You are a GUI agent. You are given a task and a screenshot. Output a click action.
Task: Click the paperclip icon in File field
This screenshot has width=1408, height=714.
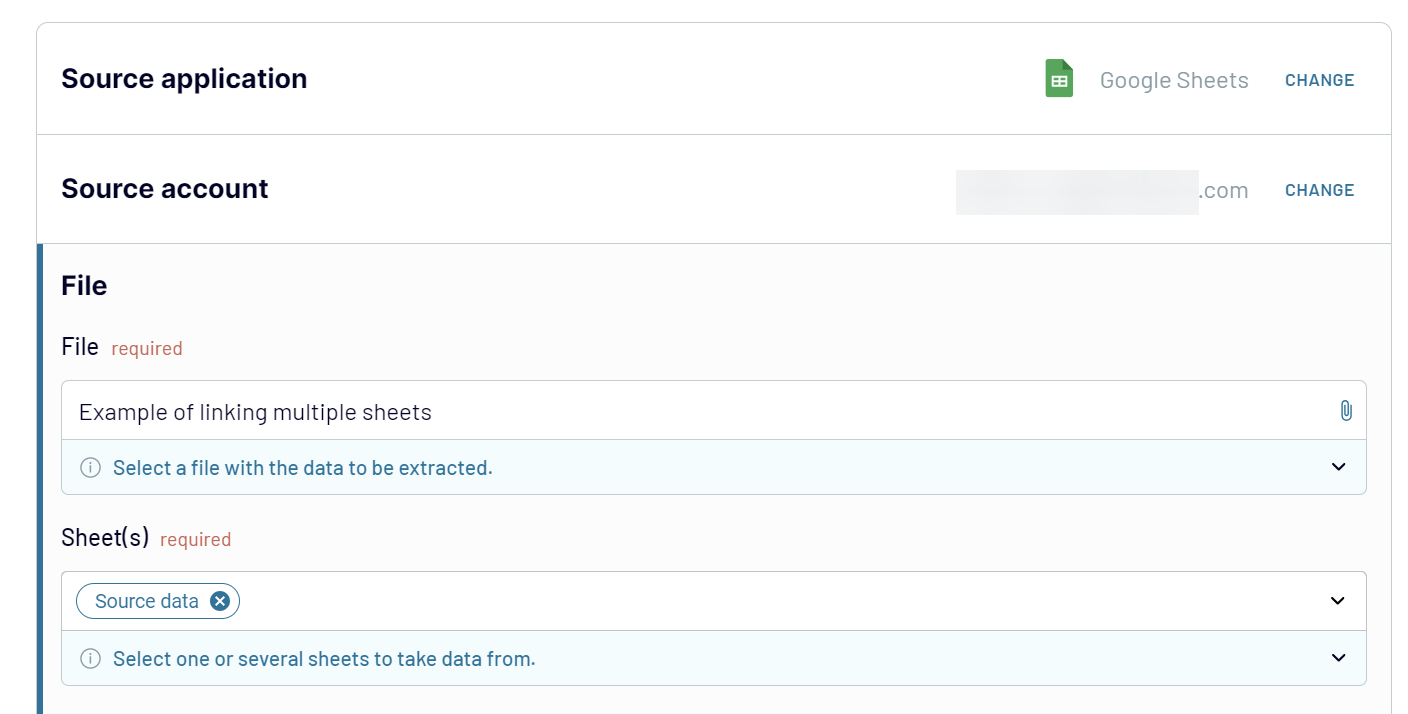click(x=1345, y=410)
